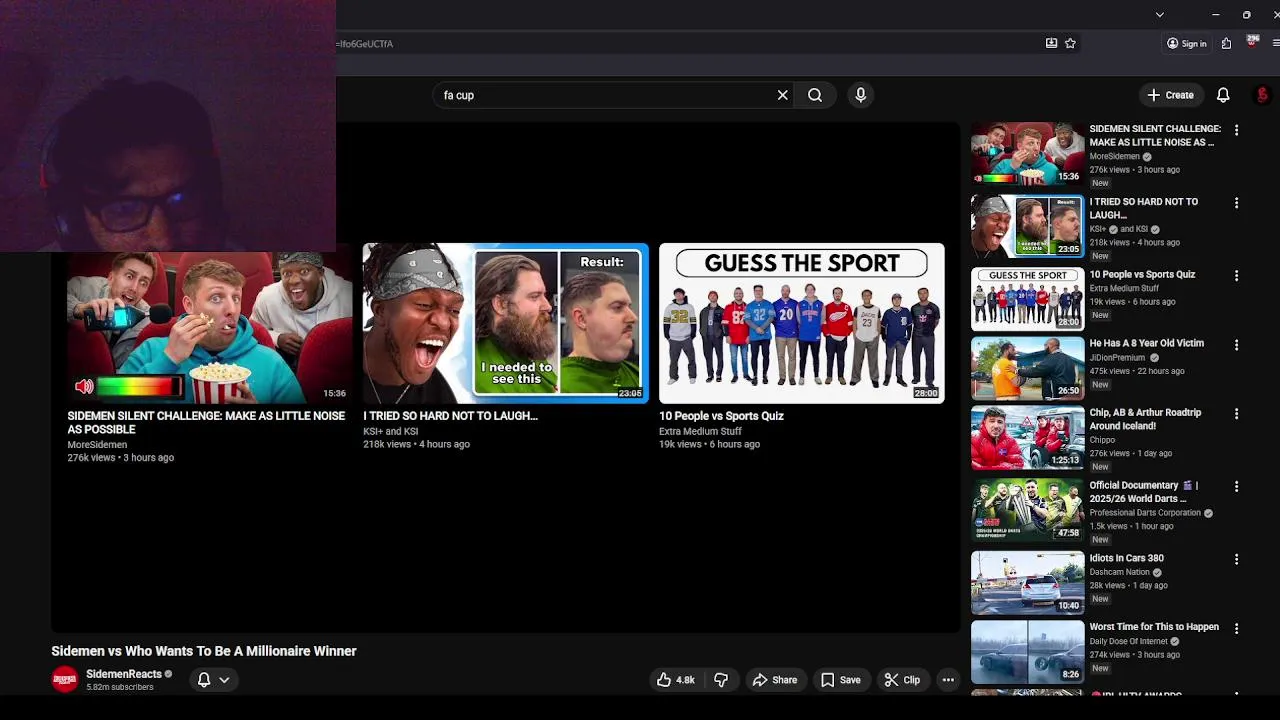1280x720 pixels.
Task: Open options for sidebar Sidemen Silent Challenge
Action: (1236, 130)
